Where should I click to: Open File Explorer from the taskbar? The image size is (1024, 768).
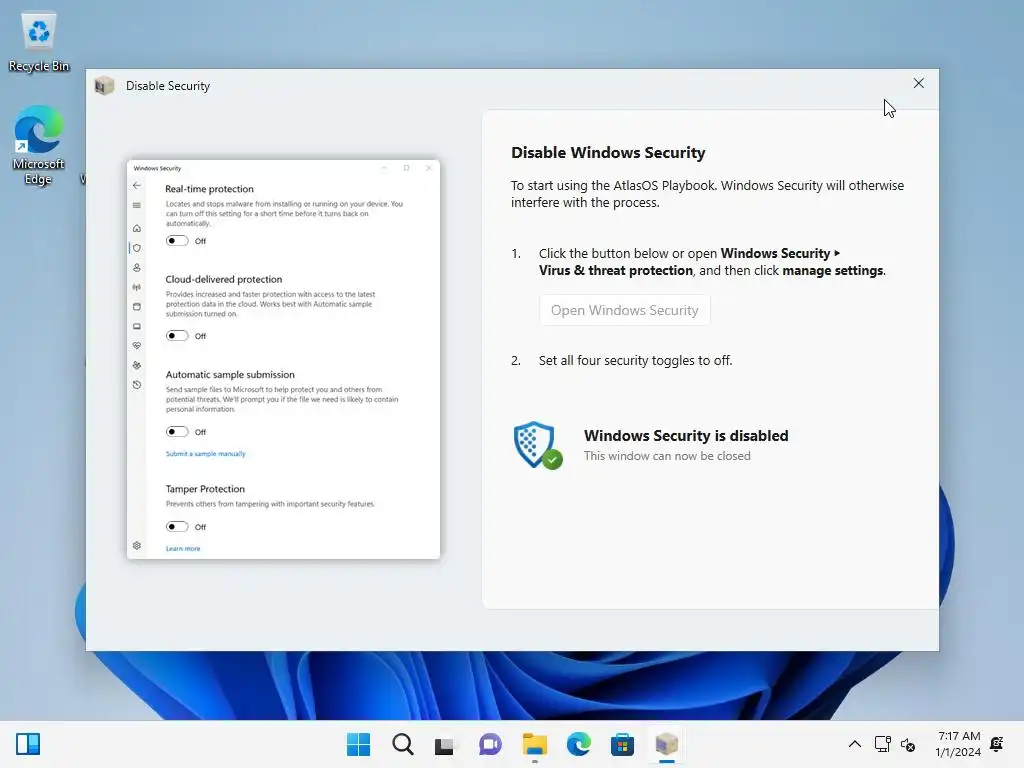[x=534, y=744]
